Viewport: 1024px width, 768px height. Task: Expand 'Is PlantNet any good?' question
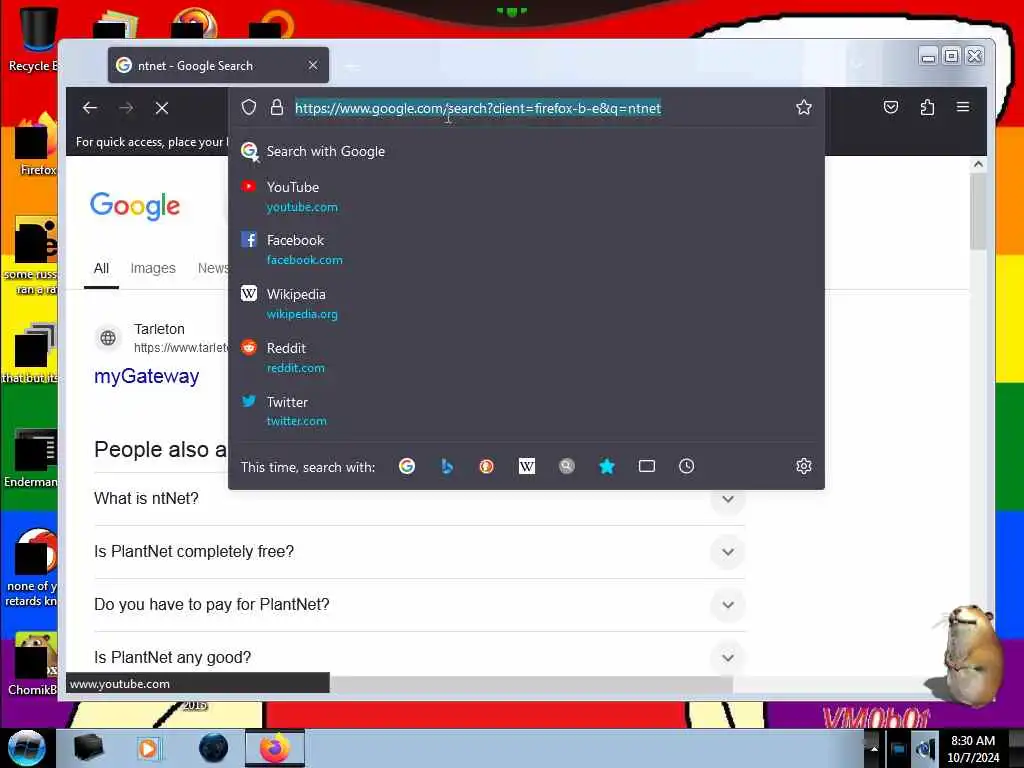pos(419,657)
